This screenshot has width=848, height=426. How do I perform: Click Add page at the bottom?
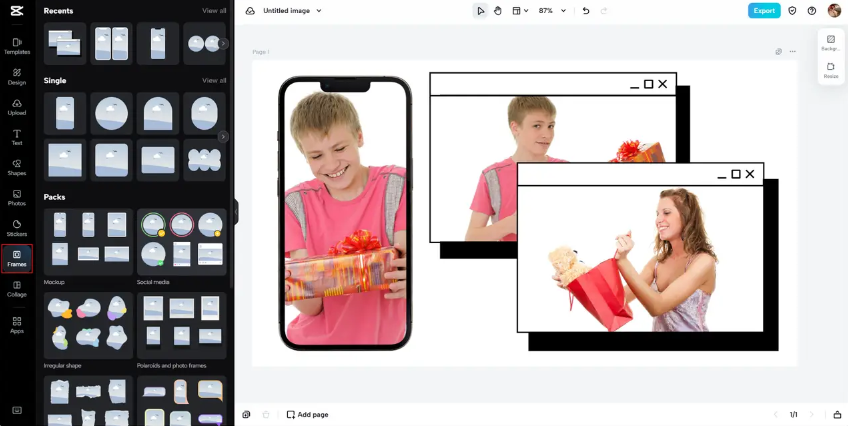[x=307, y=414]
